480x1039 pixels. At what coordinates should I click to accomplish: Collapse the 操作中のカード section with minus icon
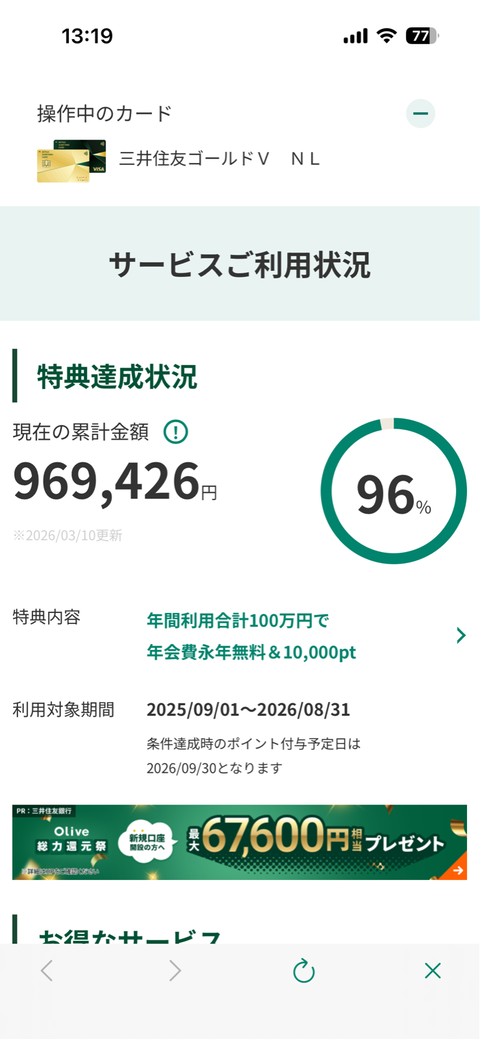(x=420, y=113)
